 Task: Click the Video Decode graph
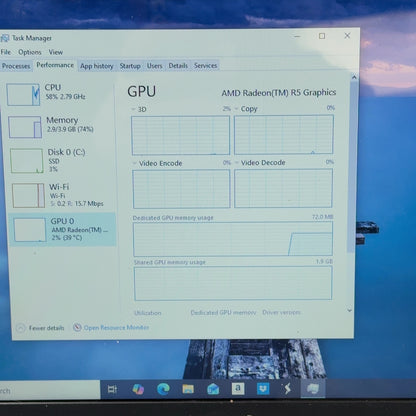[x=283, y=188]
